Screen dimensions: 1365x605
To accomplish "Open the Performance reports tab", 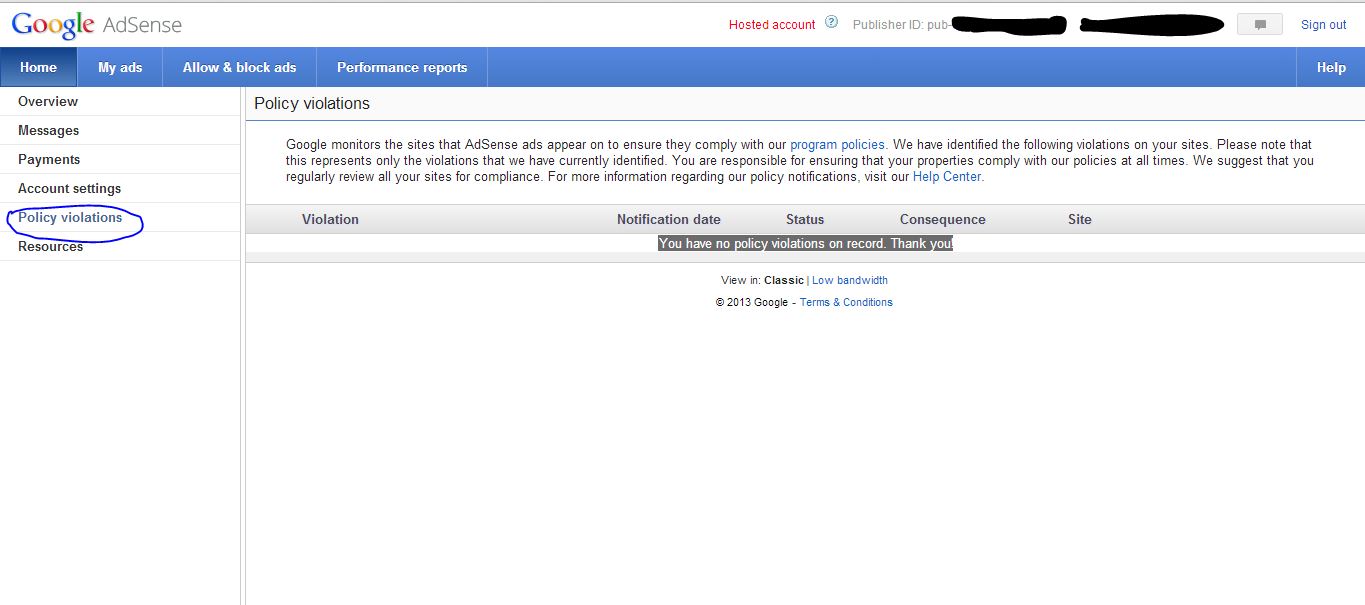I will pyautogui.click(x=401, y=67).
